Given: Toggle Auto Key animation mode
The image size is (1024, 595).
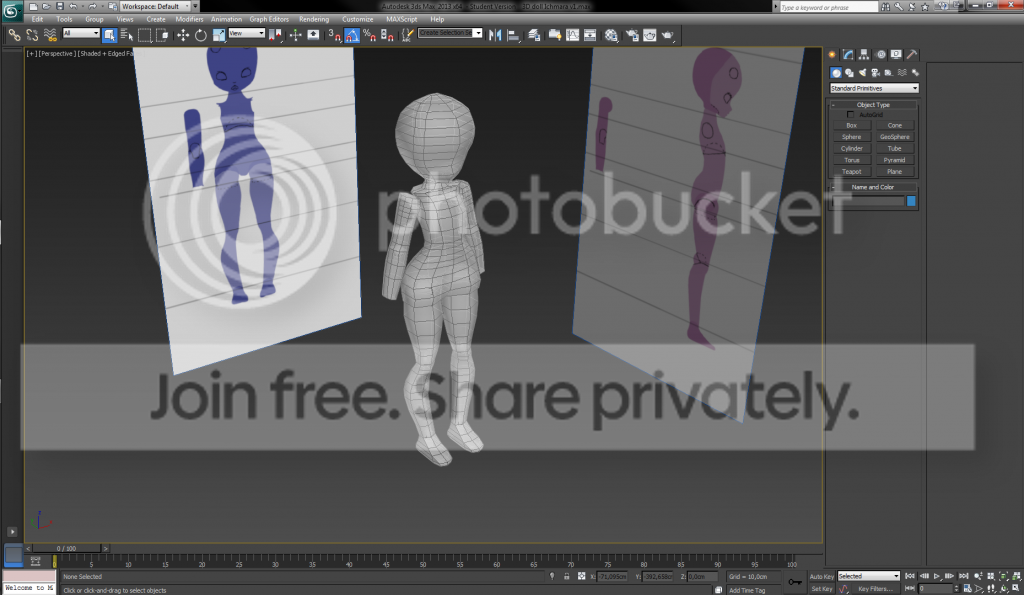Looking at the screenshot, I should [x=822, y=577].
